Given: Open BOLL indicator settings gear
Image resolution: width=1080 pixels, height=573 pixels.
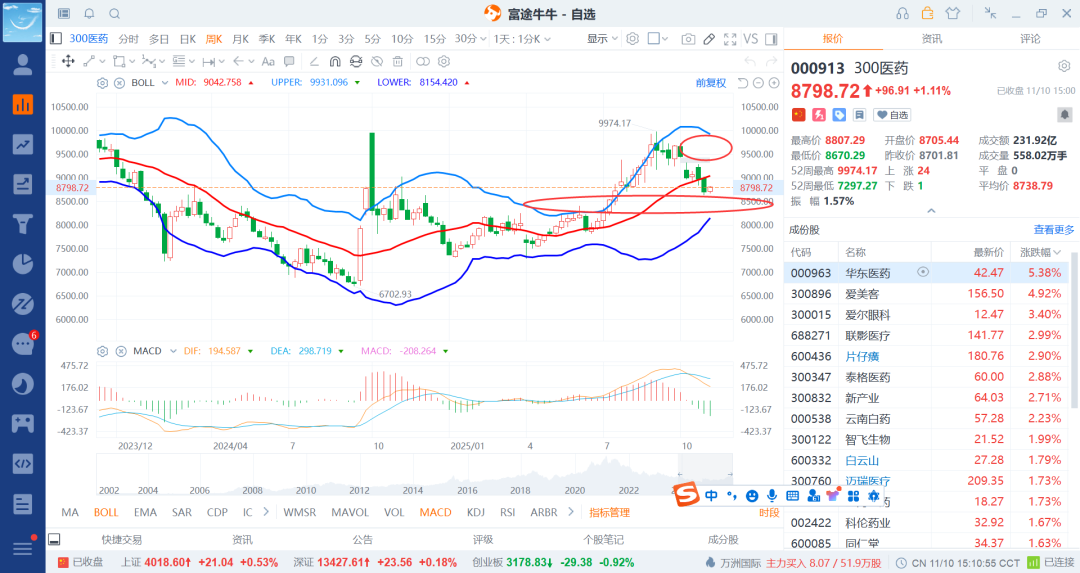Looking at the screenshot, I should [x=103, y=83].
